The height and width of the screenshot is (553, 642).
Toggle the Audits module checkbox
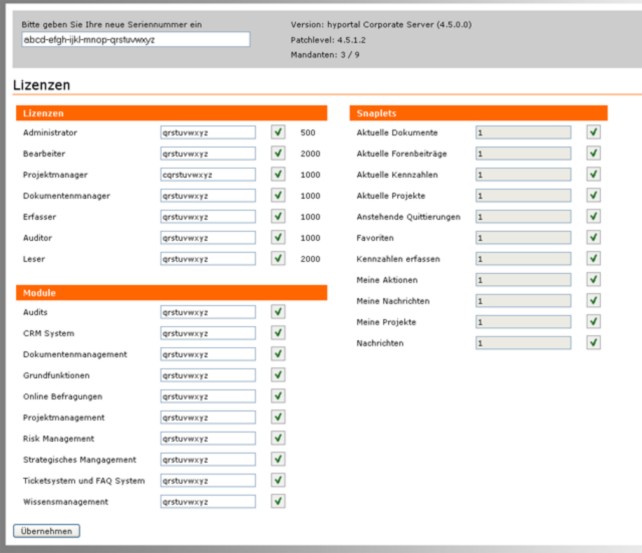coord(278,312)
